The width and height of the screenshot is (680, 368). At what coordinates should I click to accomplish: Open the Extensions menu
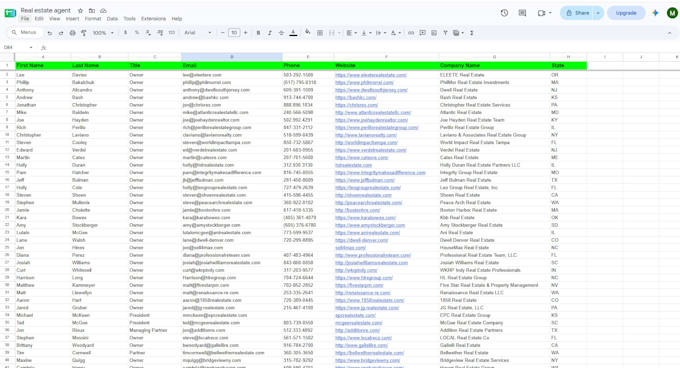coord(154,19)
